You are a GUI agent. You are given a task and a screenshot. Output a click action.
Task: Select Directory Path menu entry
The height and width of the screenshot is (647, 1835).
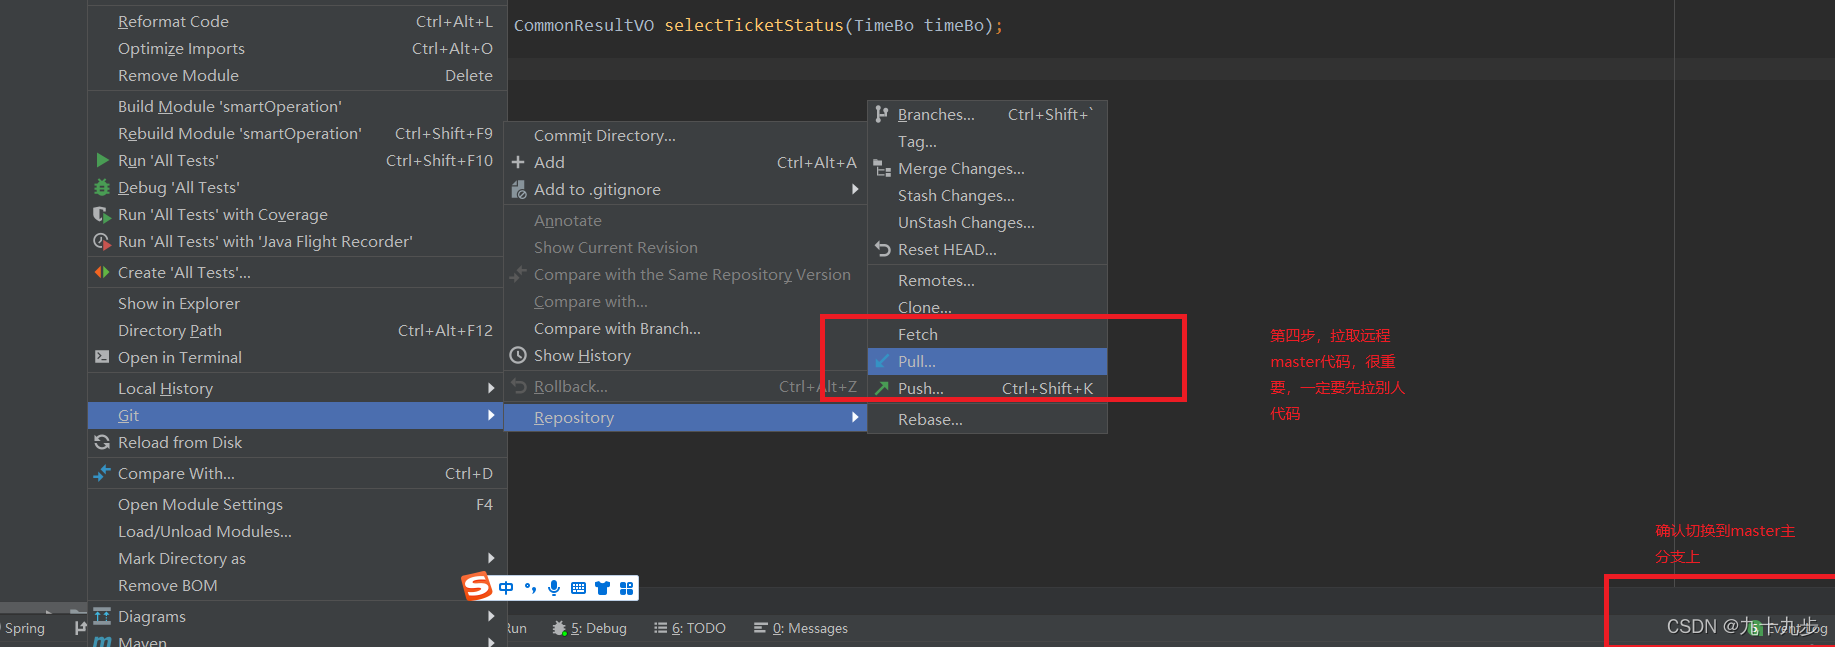tap(297, 330)
